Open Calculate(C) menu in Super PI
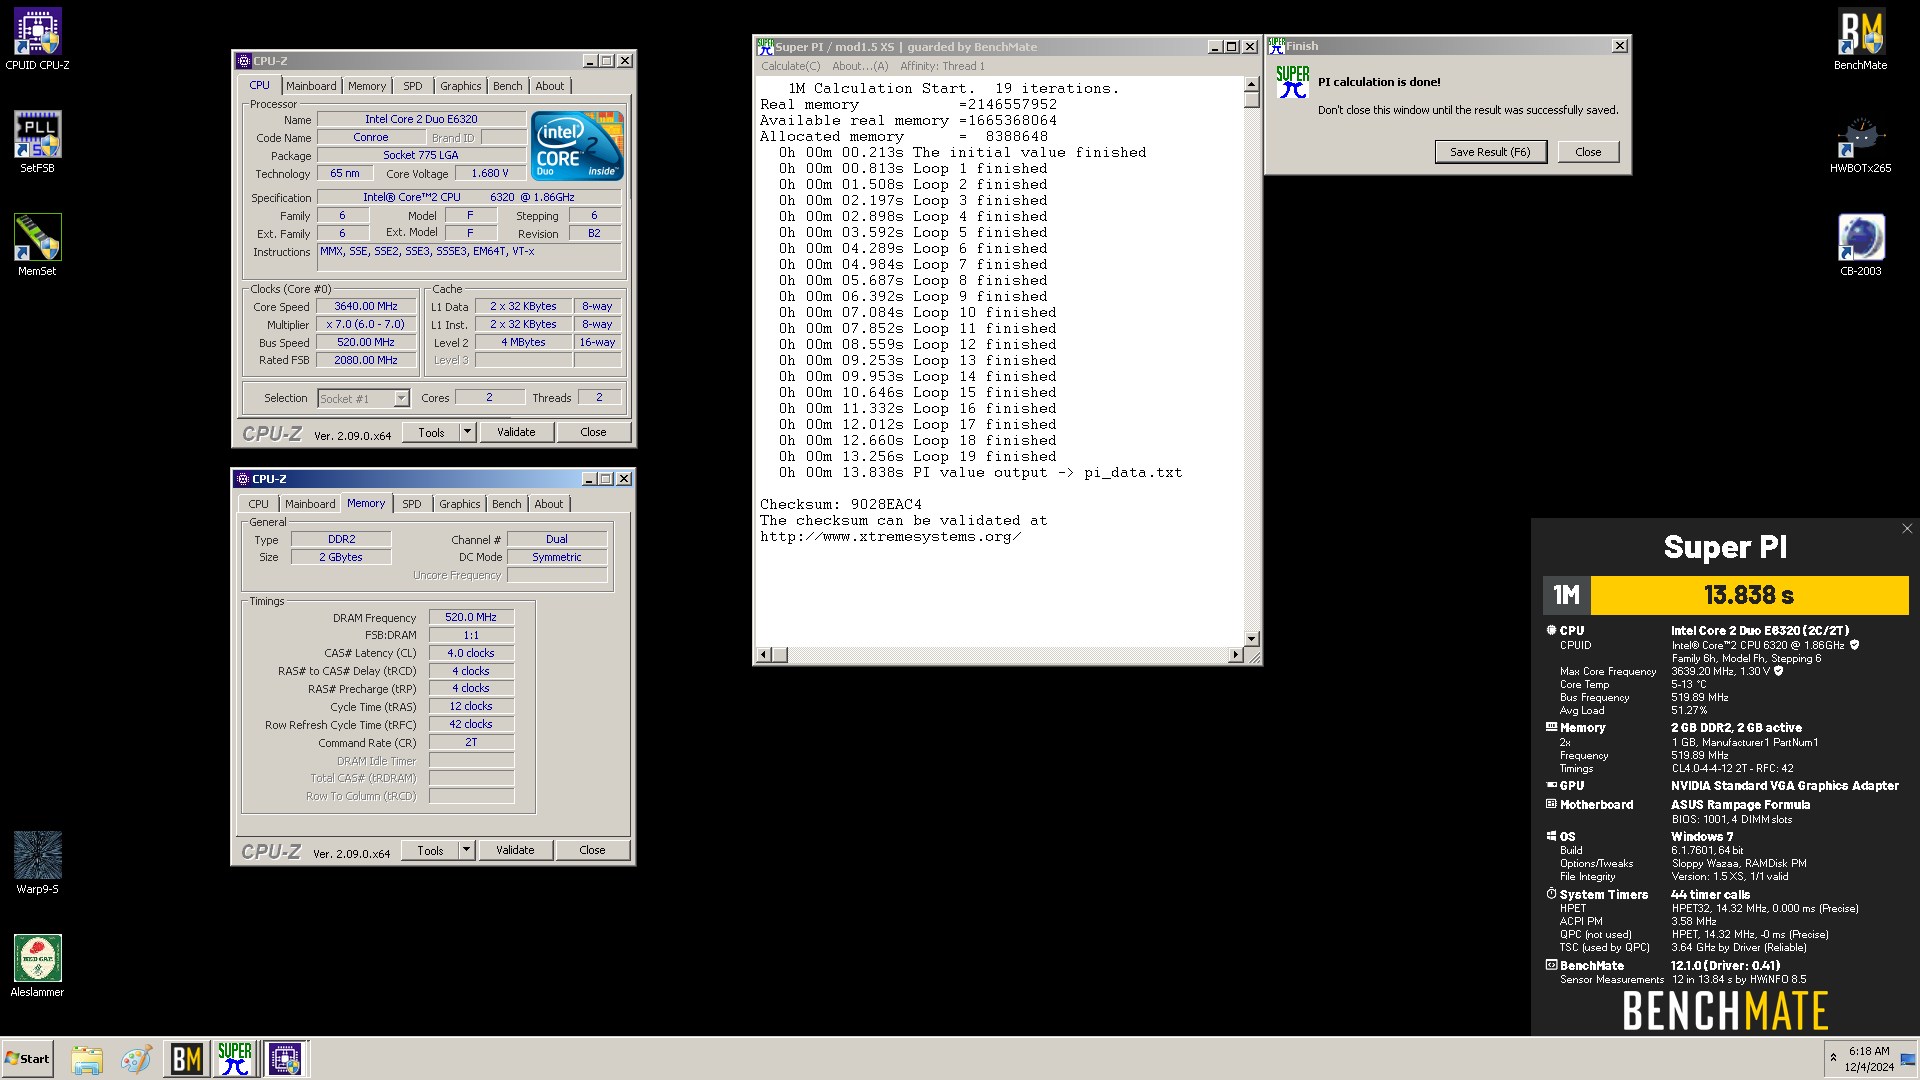The height and width of the screenshot is (1080, 1920). (790, 66)
